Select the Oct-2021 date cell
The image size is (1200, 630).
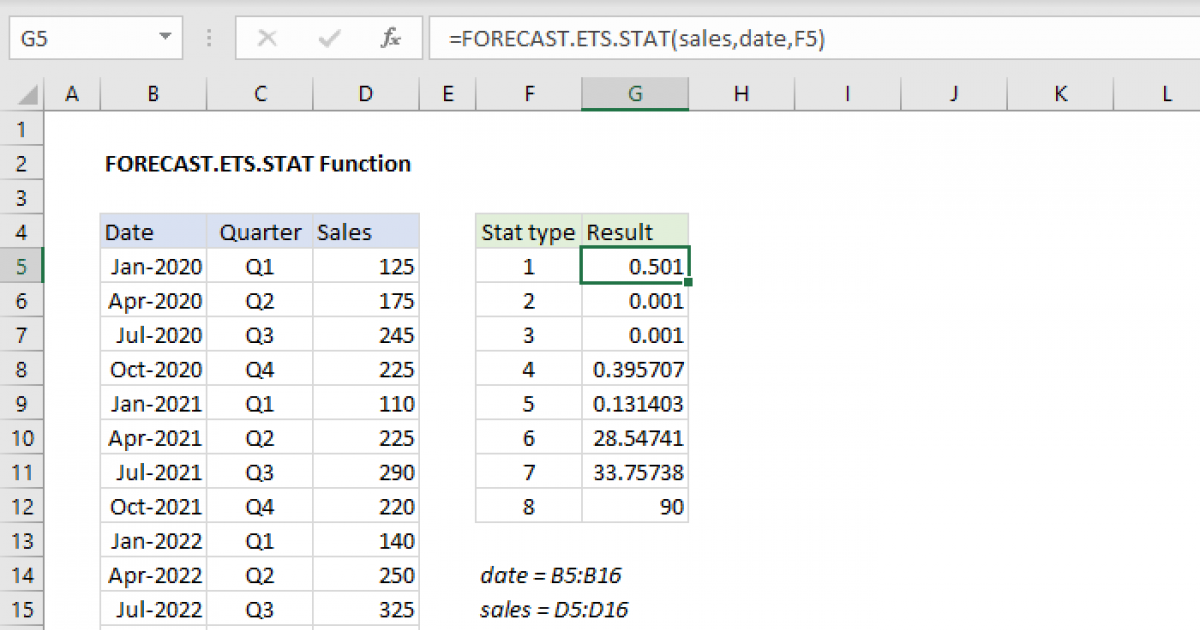(x=152, y=506)
